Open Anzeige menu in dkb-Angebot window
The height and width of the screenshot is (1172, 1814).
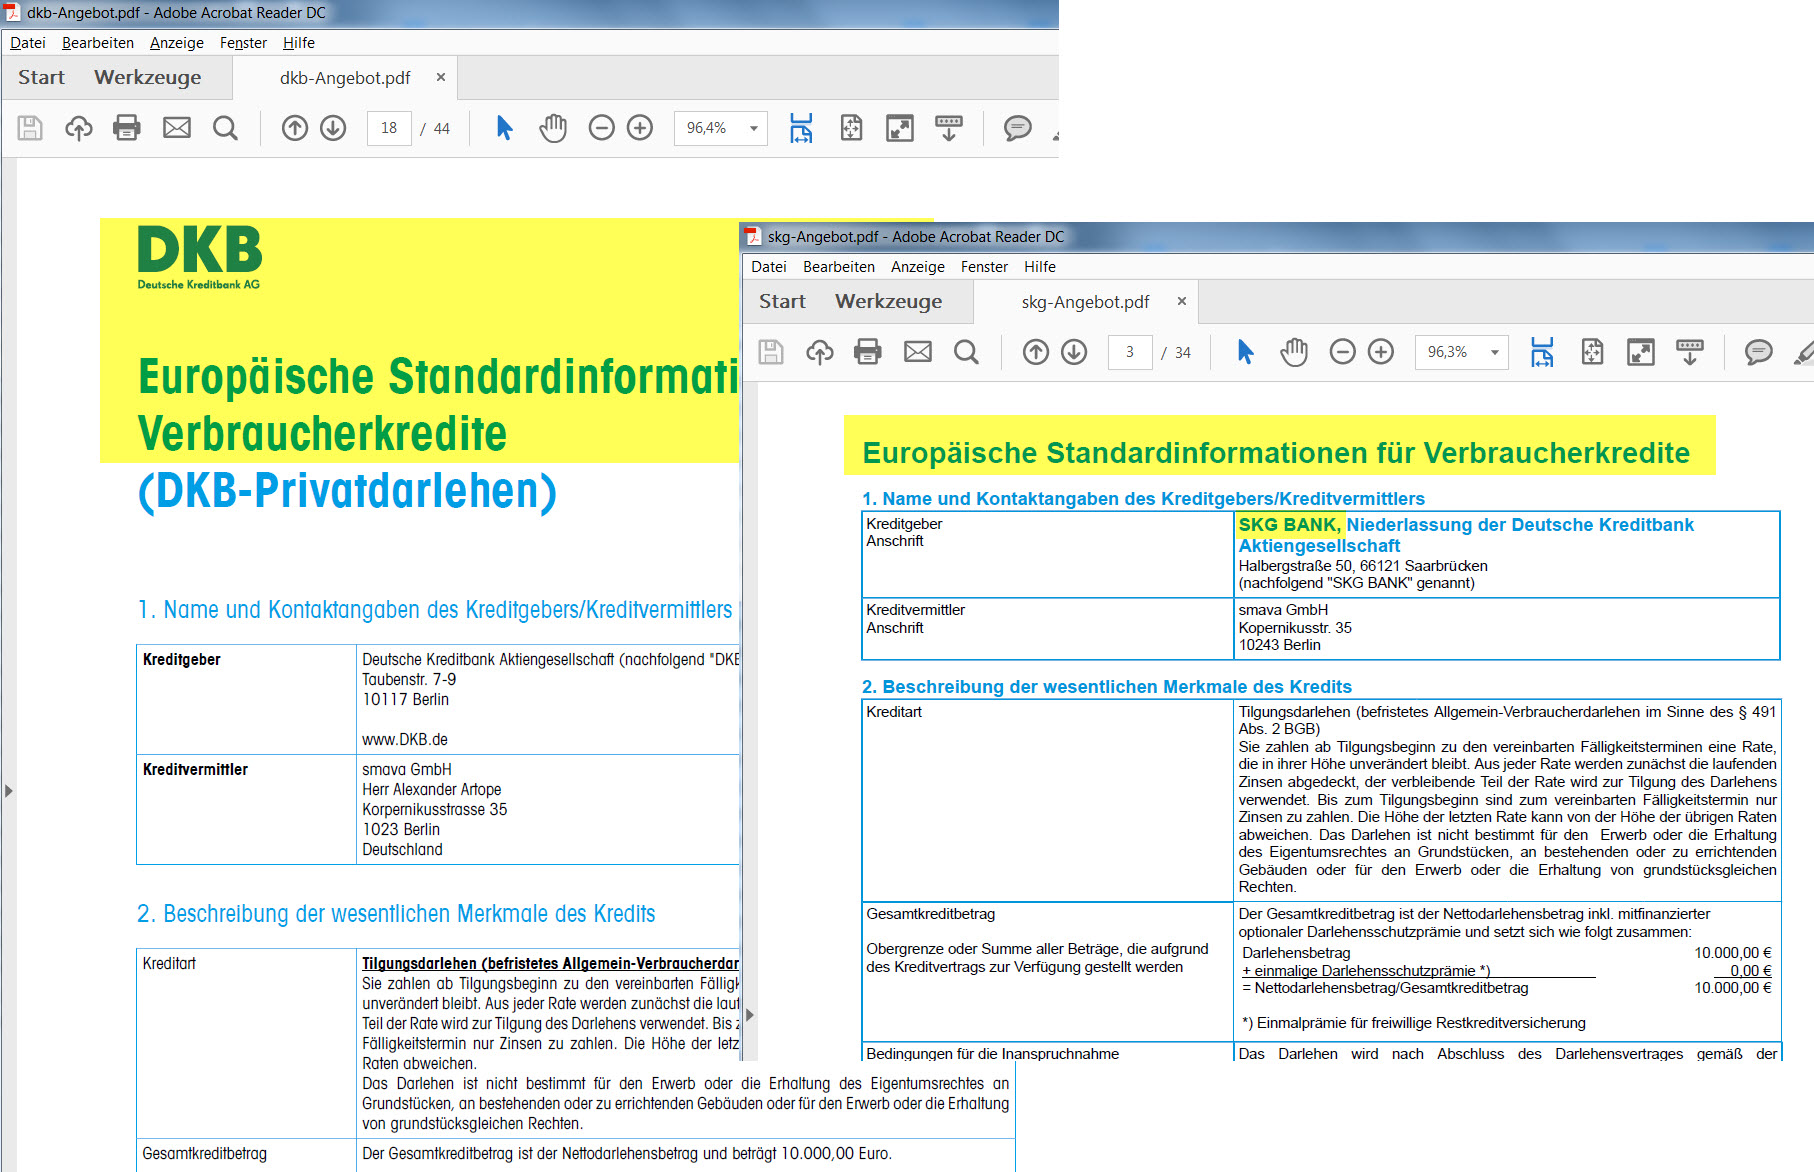click(x=177, y=43)
